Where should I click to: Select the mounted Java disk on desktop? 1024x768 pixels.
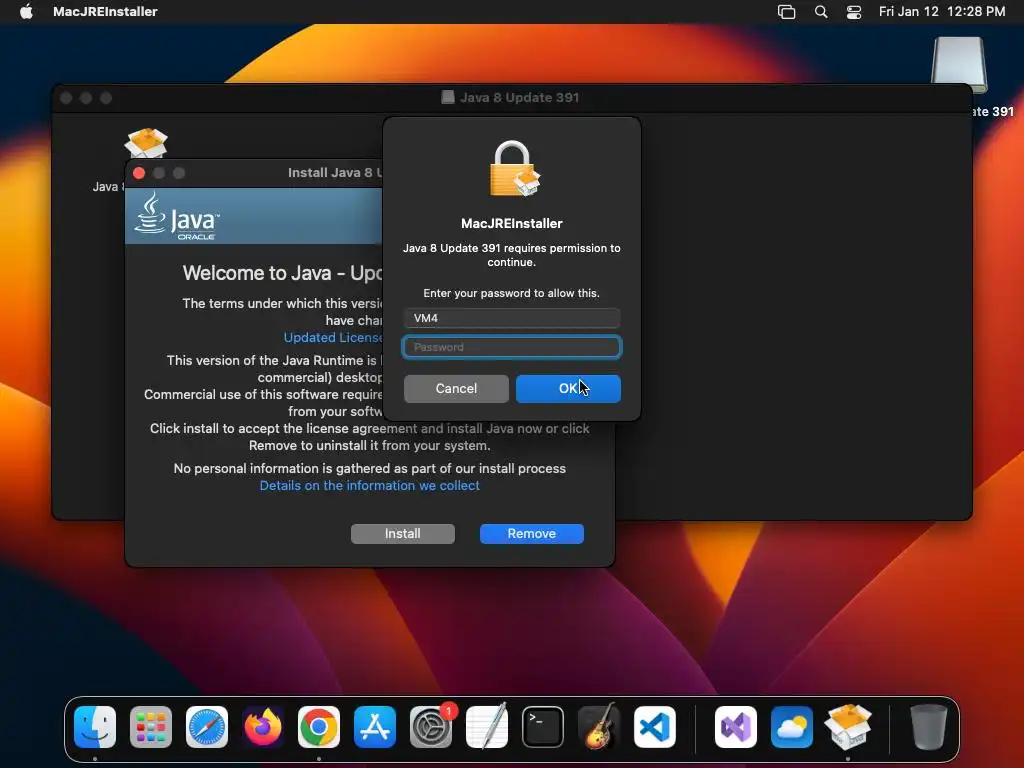pos(959,65)
